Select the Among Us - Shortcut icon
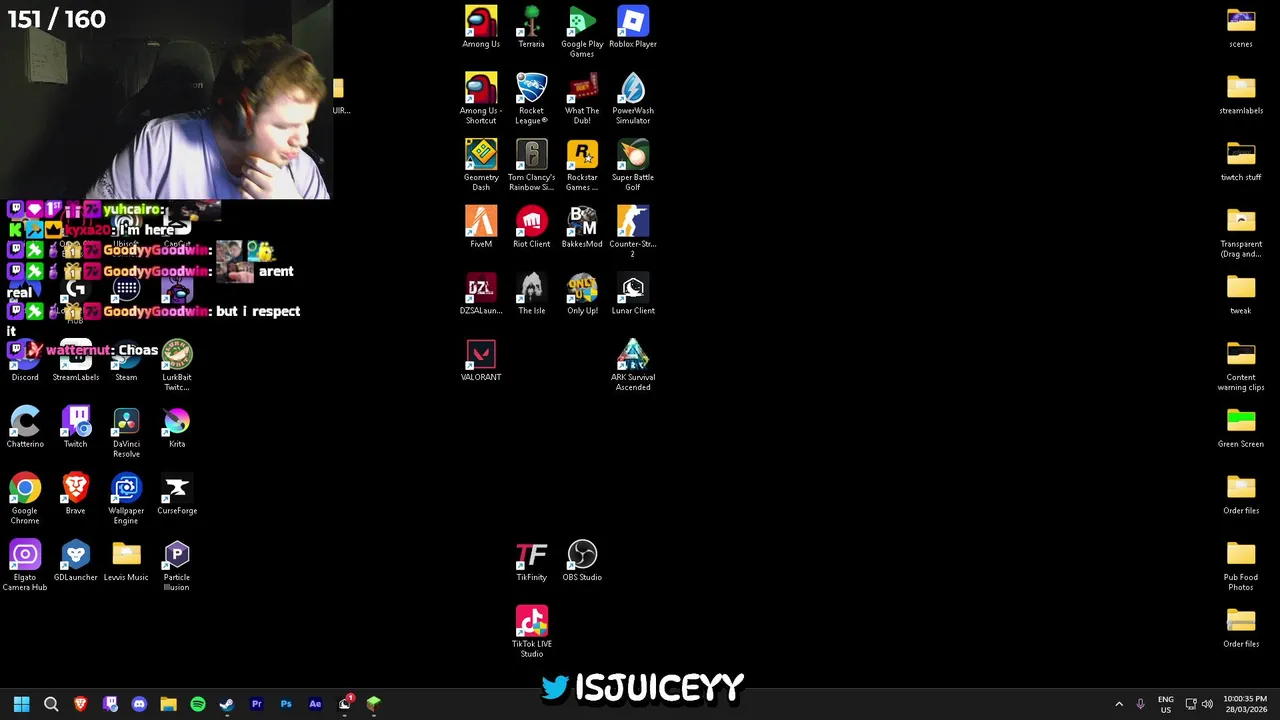Viewport: 1280px width, 720px height. [481, 99]
